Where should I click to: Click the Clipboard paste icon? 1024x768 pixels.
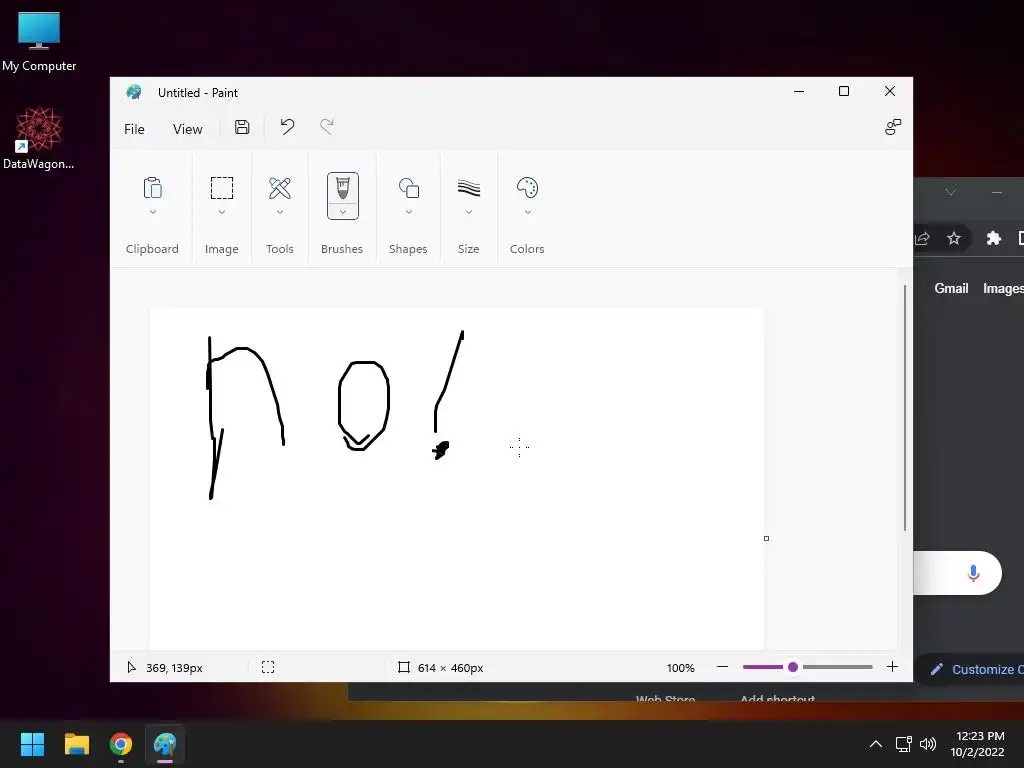pos(152,188)
